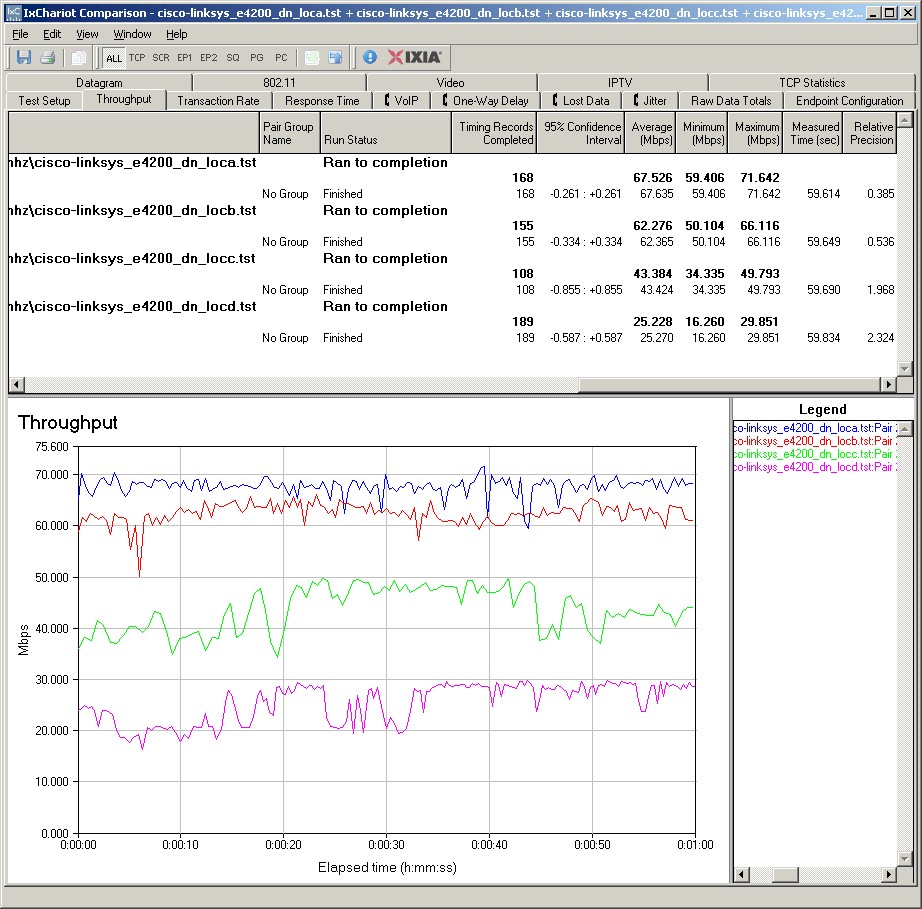Image resolution: width=922 pixels, height=909 pixels.
Task: Switch to the Response Time tab
Action: [x=322, y=101]
